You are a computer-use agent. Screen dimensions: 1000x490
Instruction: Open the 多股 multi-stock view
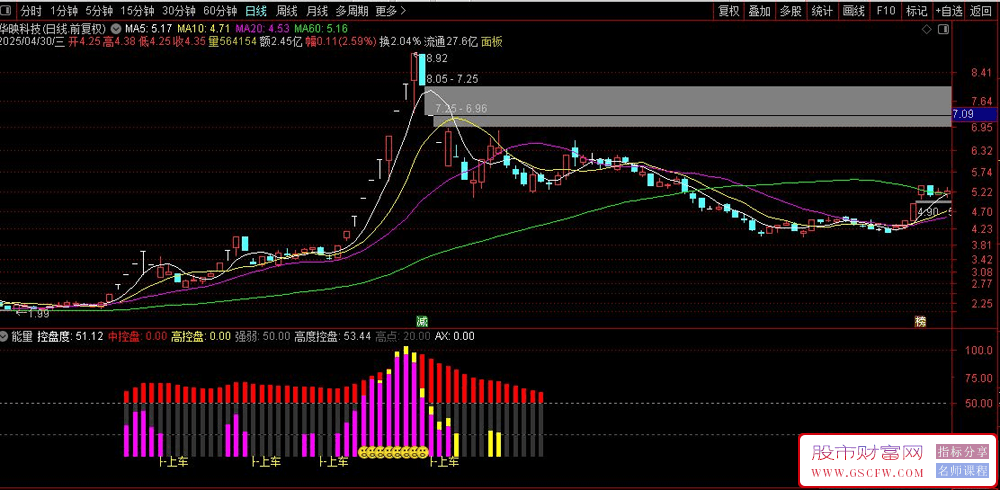pos(791,10)
